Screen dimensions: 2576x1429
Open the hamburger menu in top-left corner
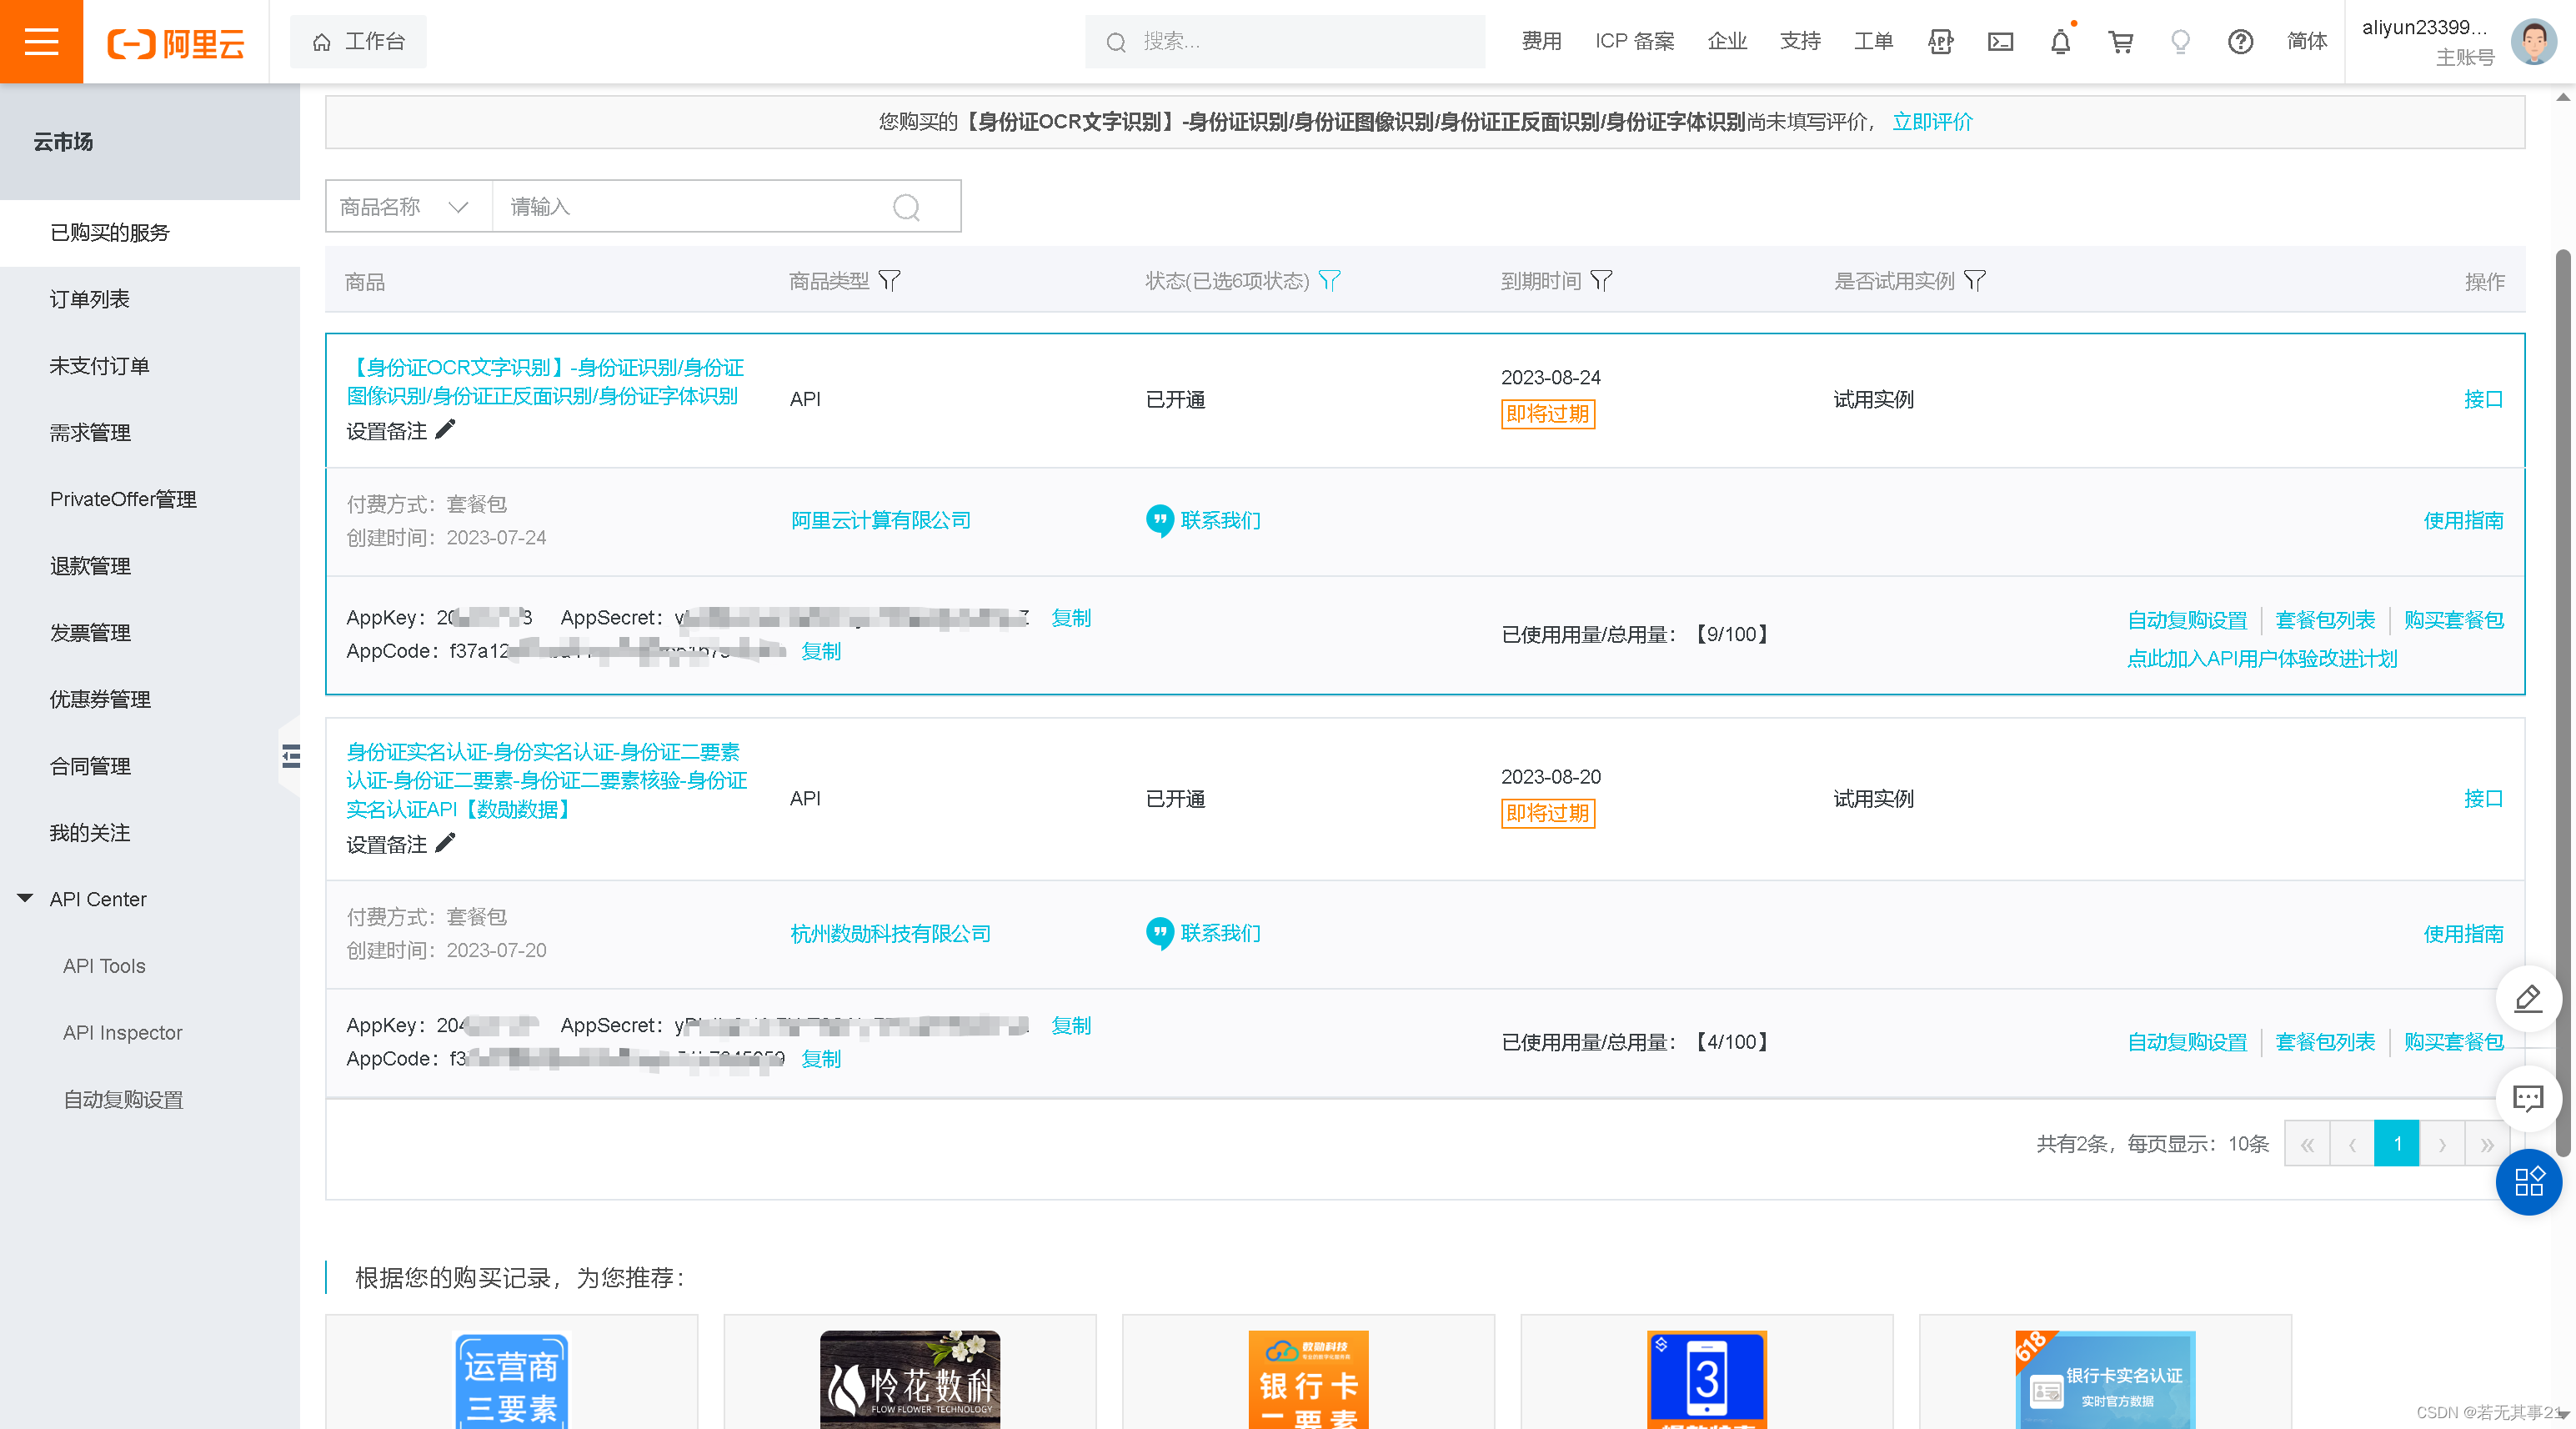pos(41,41)
